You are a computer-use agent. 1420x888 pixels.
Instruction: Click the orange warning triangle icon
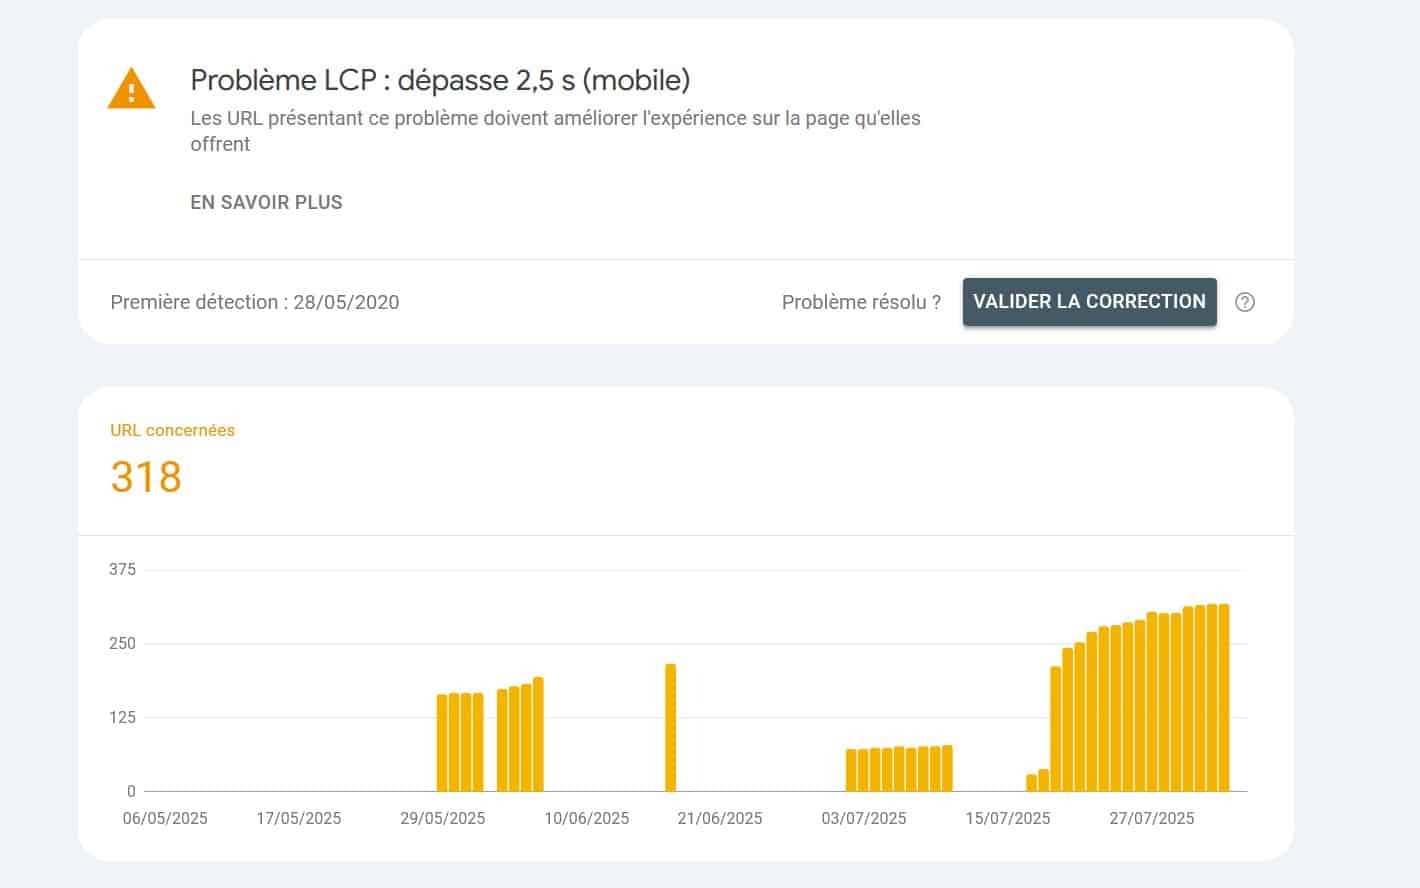pyautogui.click(x=131, y=88)
